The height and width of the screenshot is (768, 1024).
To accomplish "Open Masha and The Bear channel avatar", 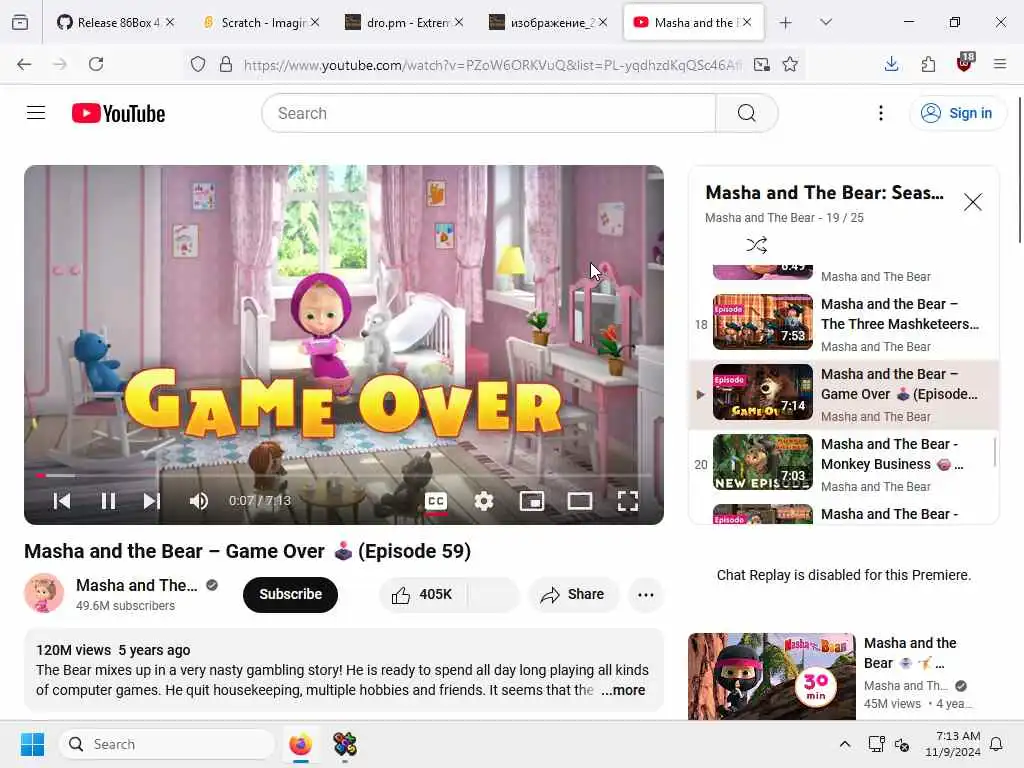I will pos(44,593).
